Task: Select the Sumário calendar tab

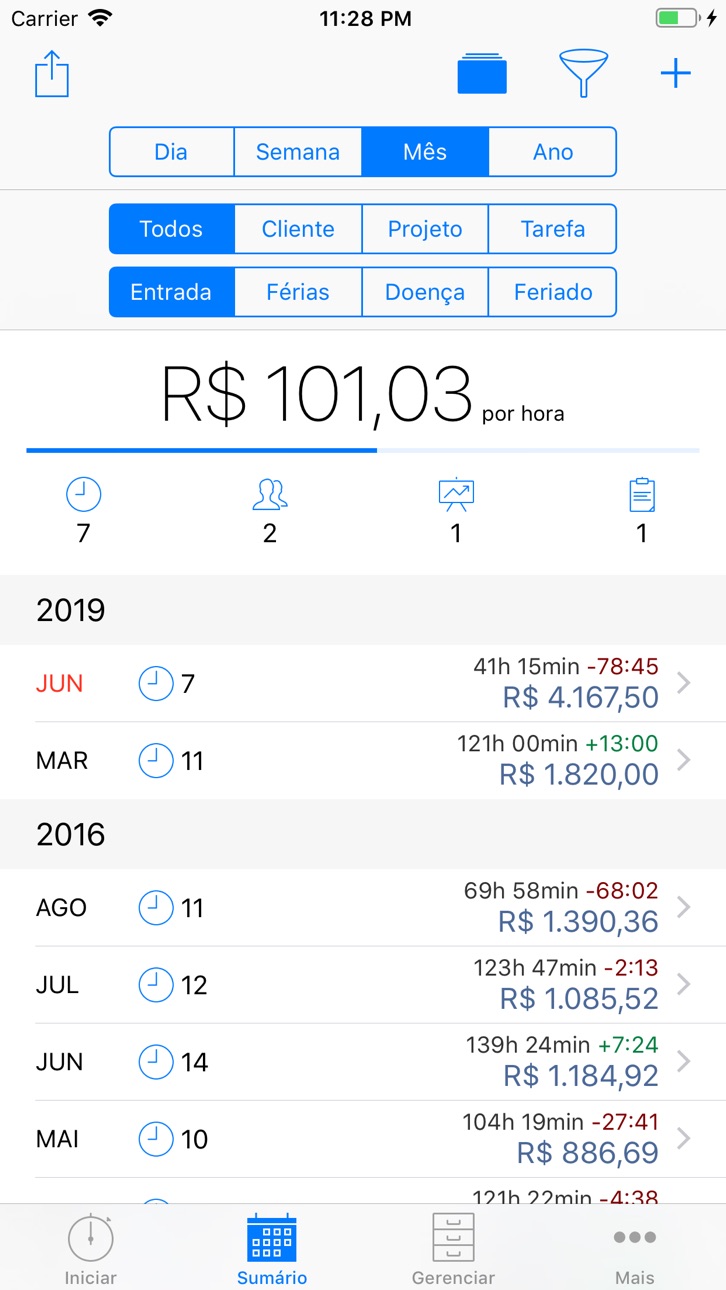Action: click(272, 1248)
